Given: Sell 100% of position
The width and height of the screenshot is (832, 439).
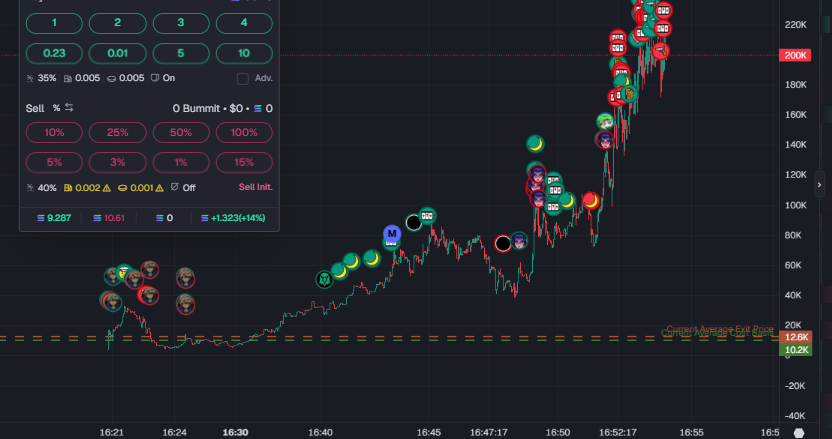Looking at the screenshot, I should point(244,132).
